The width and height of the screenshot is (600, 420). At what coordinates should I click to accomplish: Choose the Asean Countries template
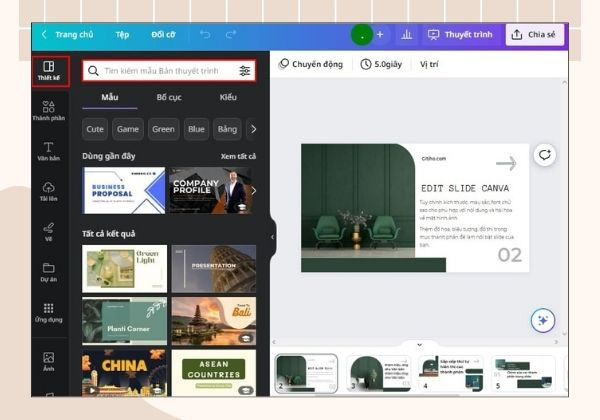214,373
